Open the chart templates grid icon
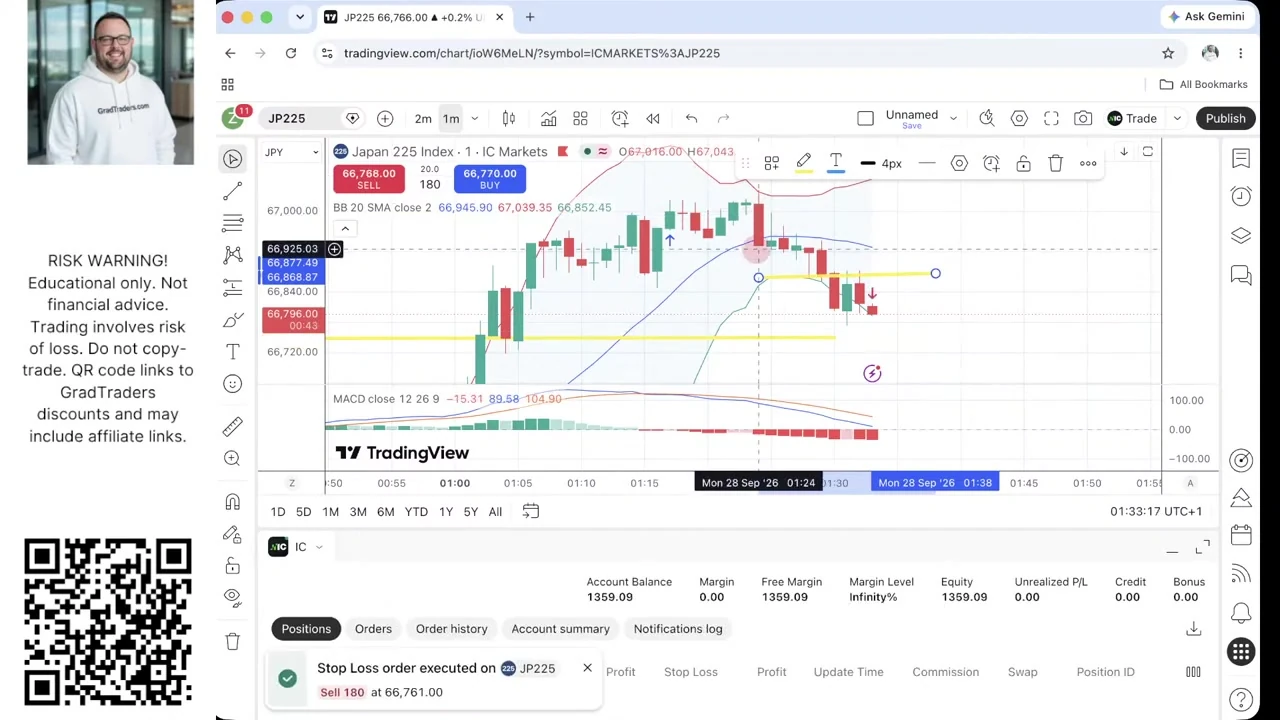Viewport: 1280px width, 720px height. (580, 118)
